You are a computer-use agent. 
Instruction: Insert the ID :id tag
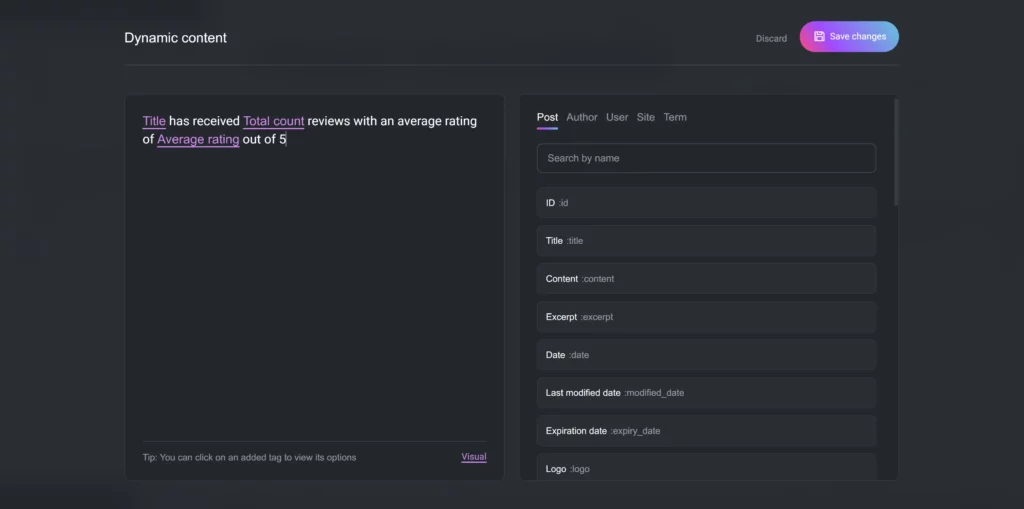[706, 203]
